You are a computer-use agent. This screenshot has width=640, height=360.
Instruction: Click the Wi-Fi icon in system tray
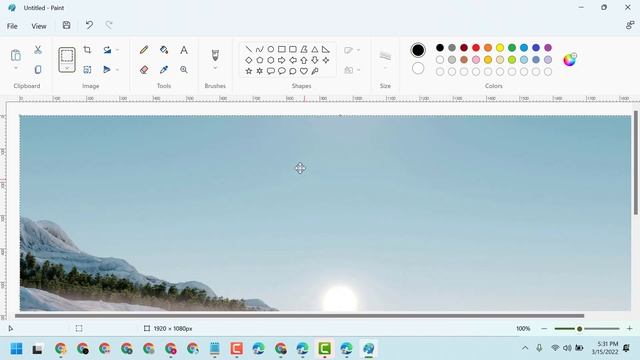click(555, 348)
